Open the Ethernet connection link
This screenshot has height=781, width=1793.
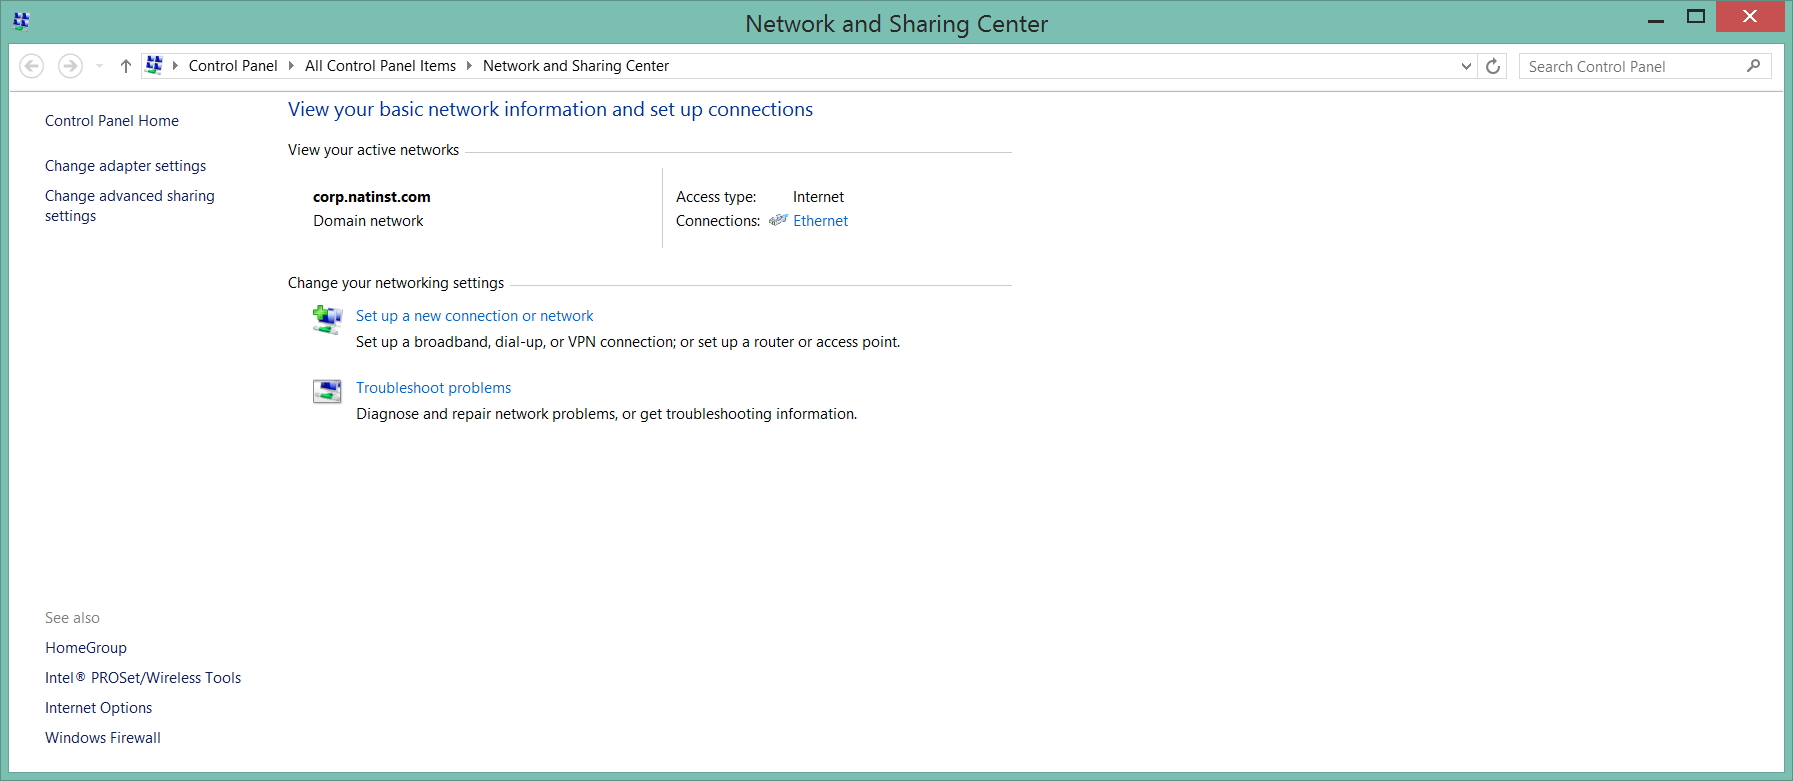[820, 221]
